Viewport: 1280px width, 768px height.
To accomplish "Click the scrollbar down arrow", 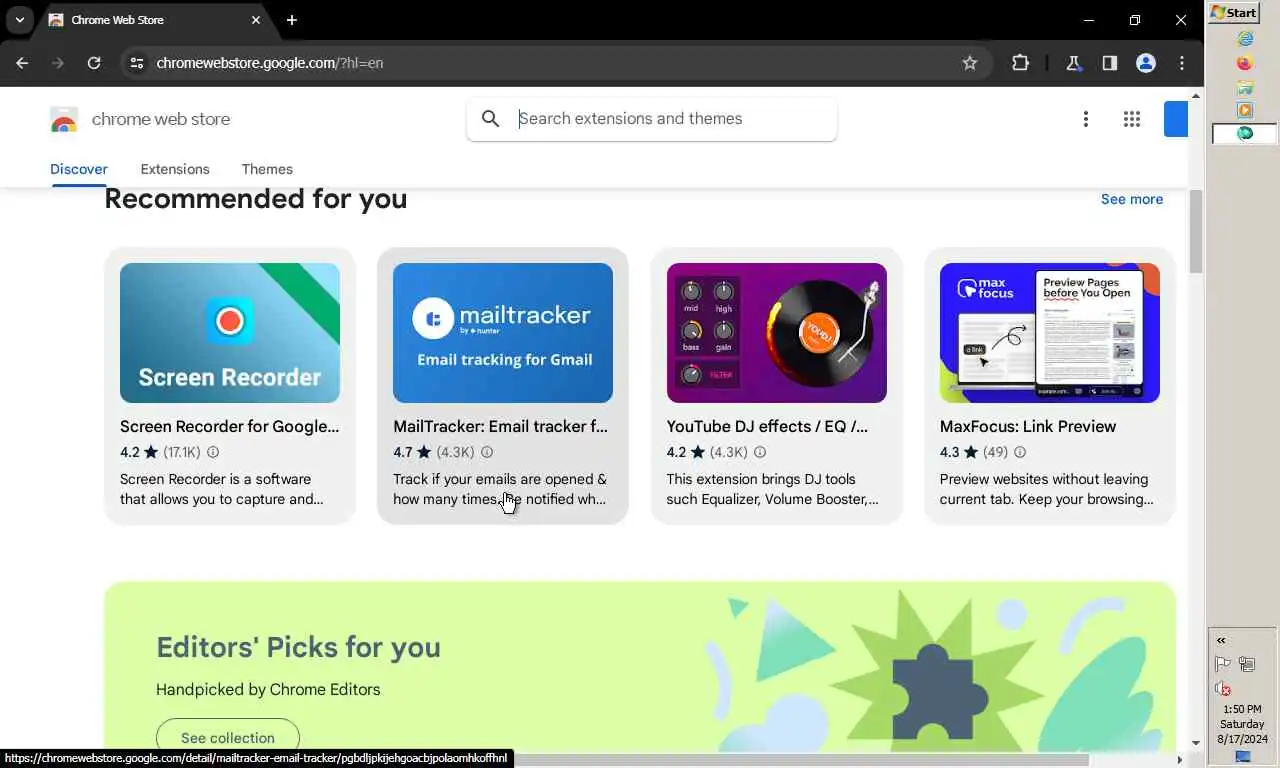I will pyautogui.click(x=1196, y=743).
